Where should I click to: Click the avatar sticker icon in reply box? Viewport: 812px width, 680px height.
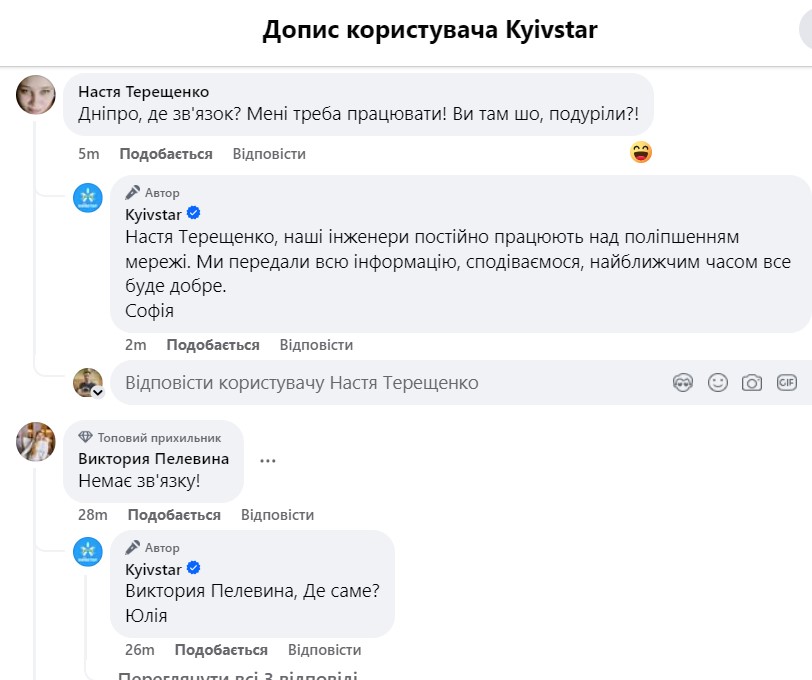(683, 383)
